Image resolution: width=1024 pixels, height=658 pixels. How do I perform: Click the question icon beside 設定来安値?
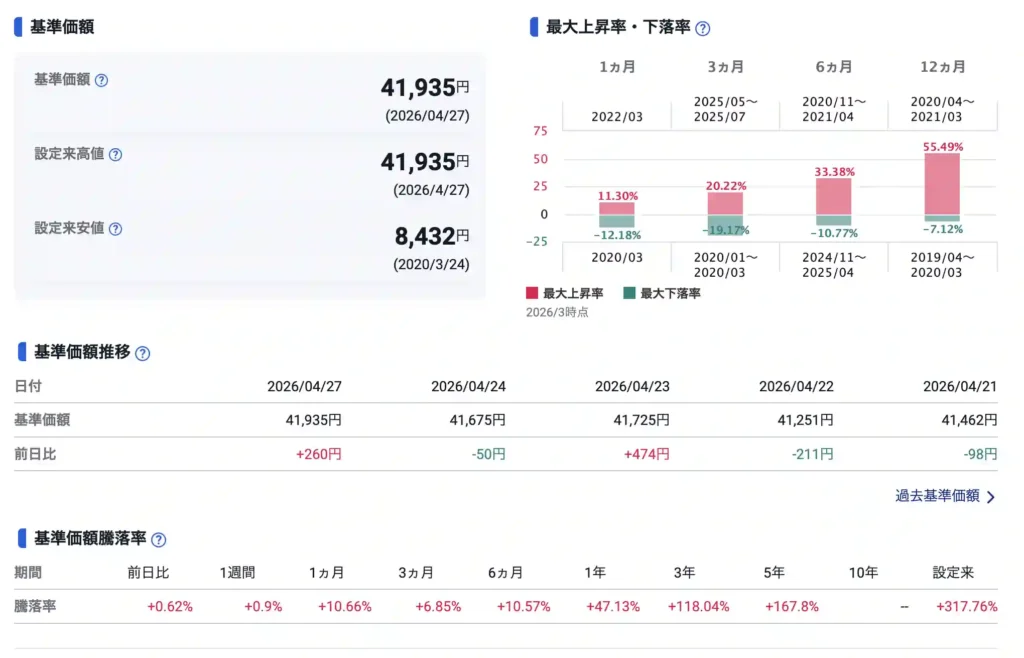(115, 229)
